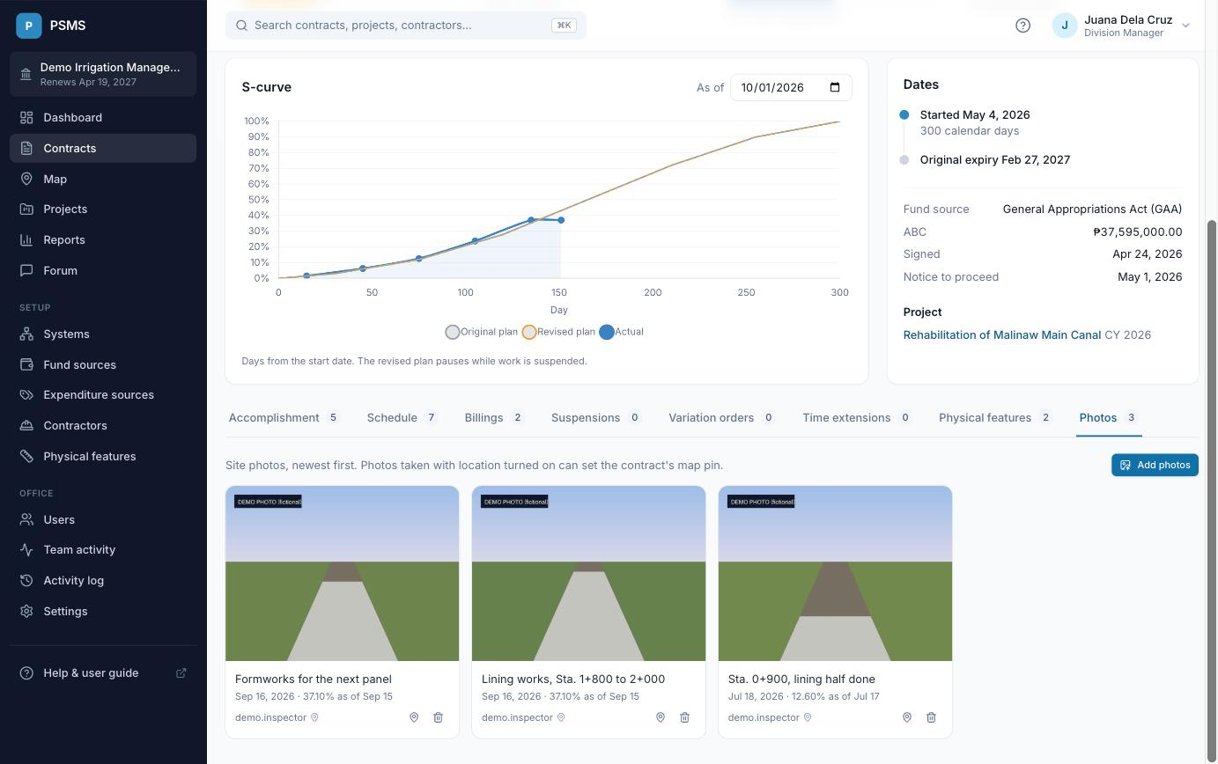Screen dimensions: 1218x764
Task: Click the Add photos button
Action: click(1155, 465)
